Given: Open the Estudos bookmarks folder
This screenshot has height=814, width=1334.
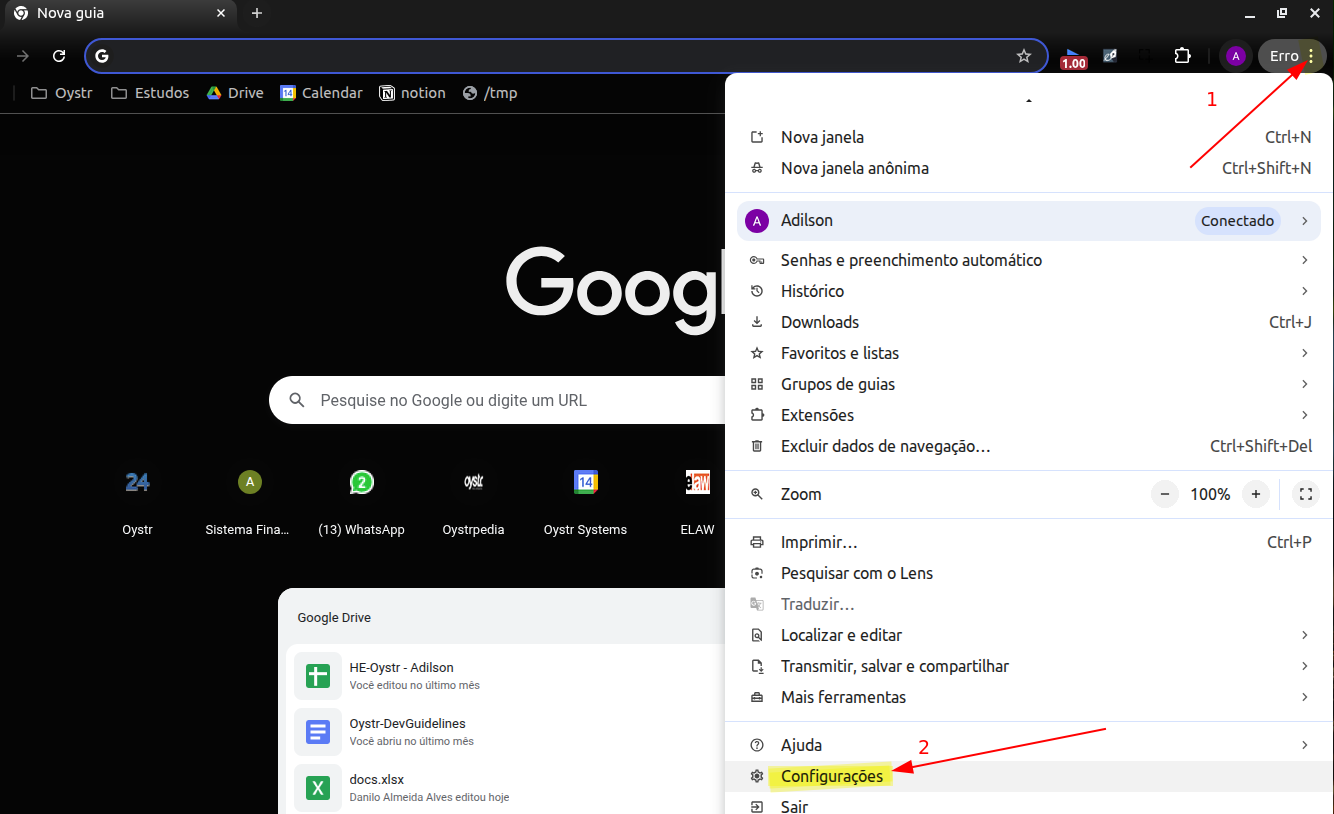Looking at the screenshot, I should (x=150, y=93).
